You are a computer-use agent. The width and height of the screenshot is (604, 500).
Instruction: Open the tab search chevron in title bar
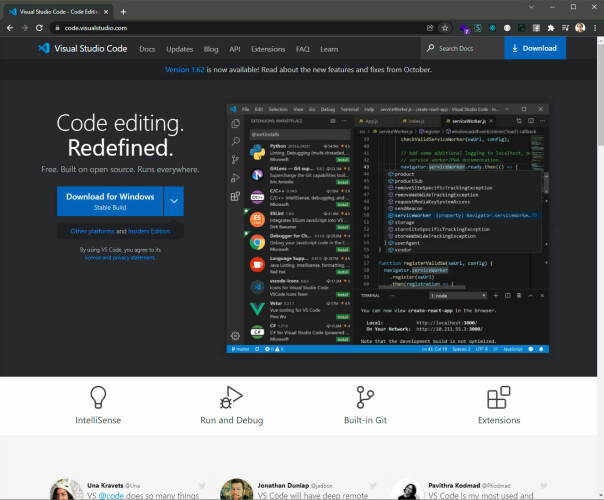coord(531,7)
